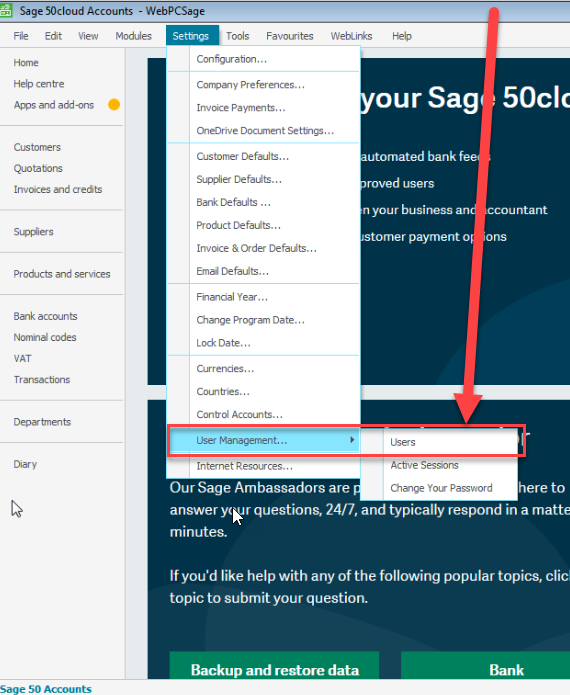The image size is (570, 695).
Task: Open Help centre in sidebar
Action: 39,84
